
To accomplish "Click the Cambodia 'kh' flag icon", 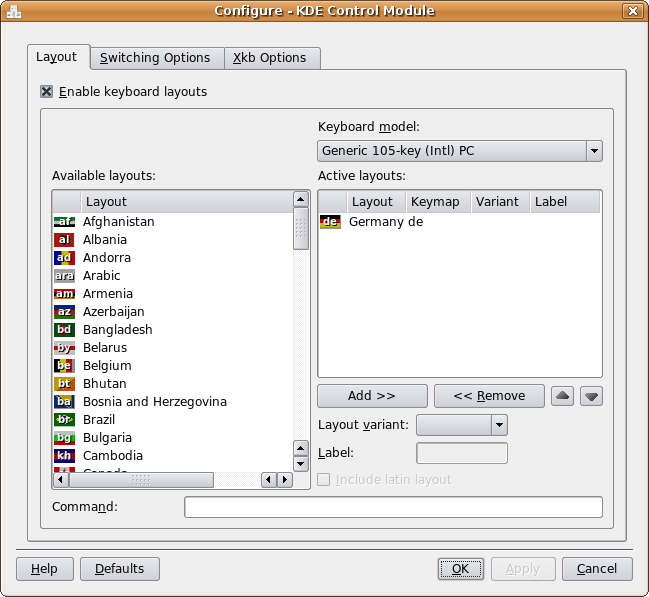I will tap(64, 456).
